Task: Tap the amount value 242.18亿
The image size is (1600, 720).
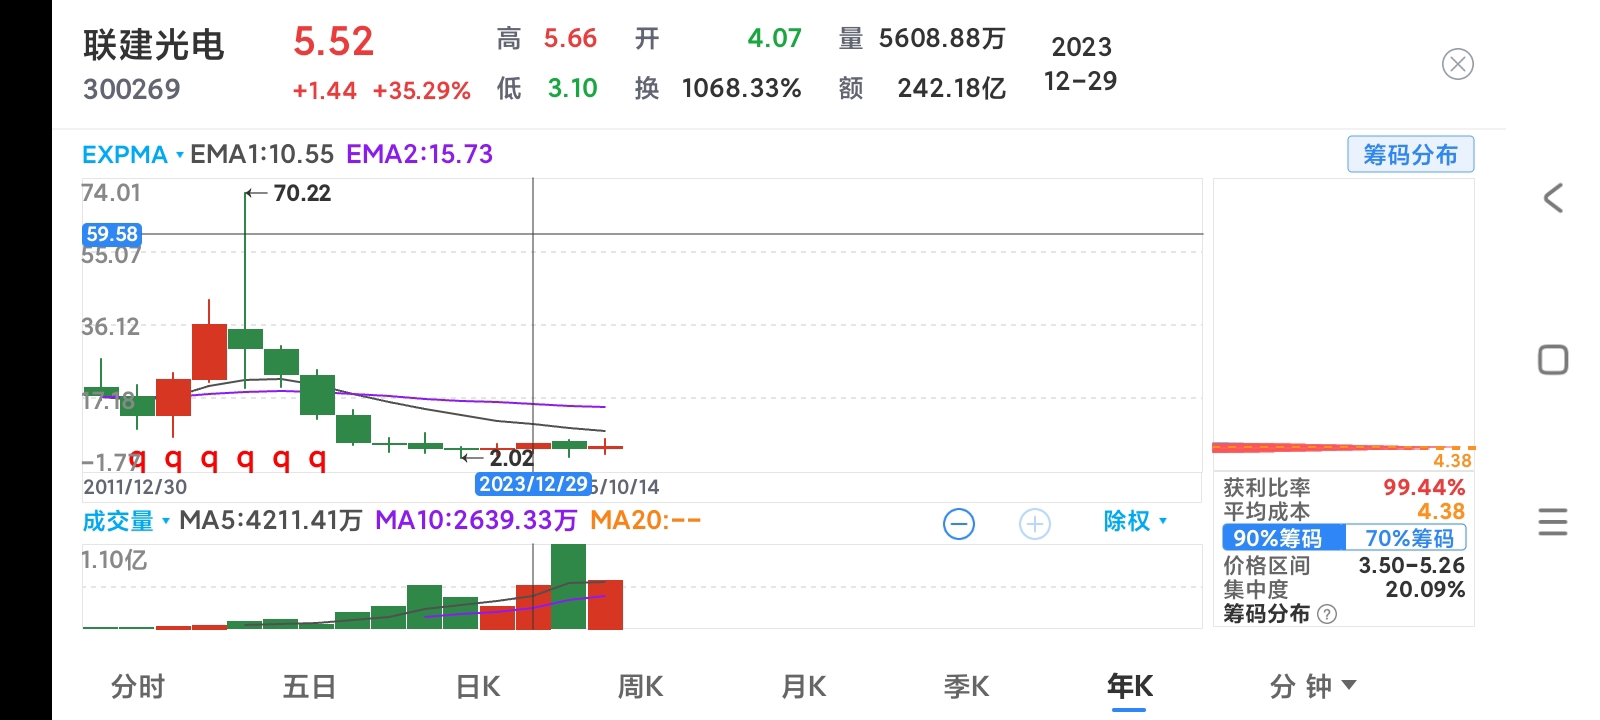Action: point(952,89)
